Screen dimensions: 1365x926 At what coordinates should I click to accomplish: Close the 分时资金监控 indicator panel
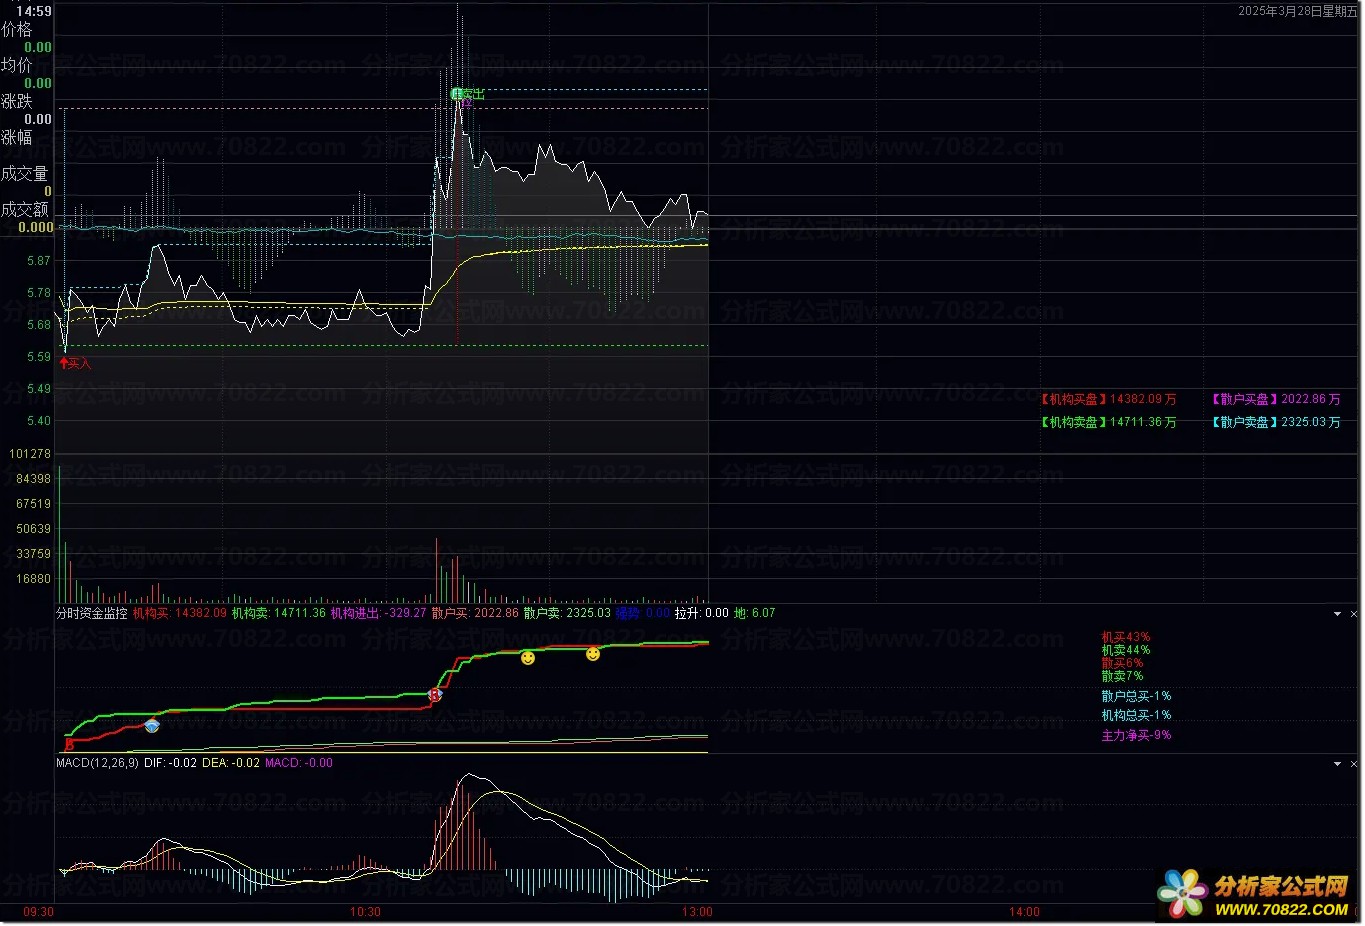[1354, 614]
